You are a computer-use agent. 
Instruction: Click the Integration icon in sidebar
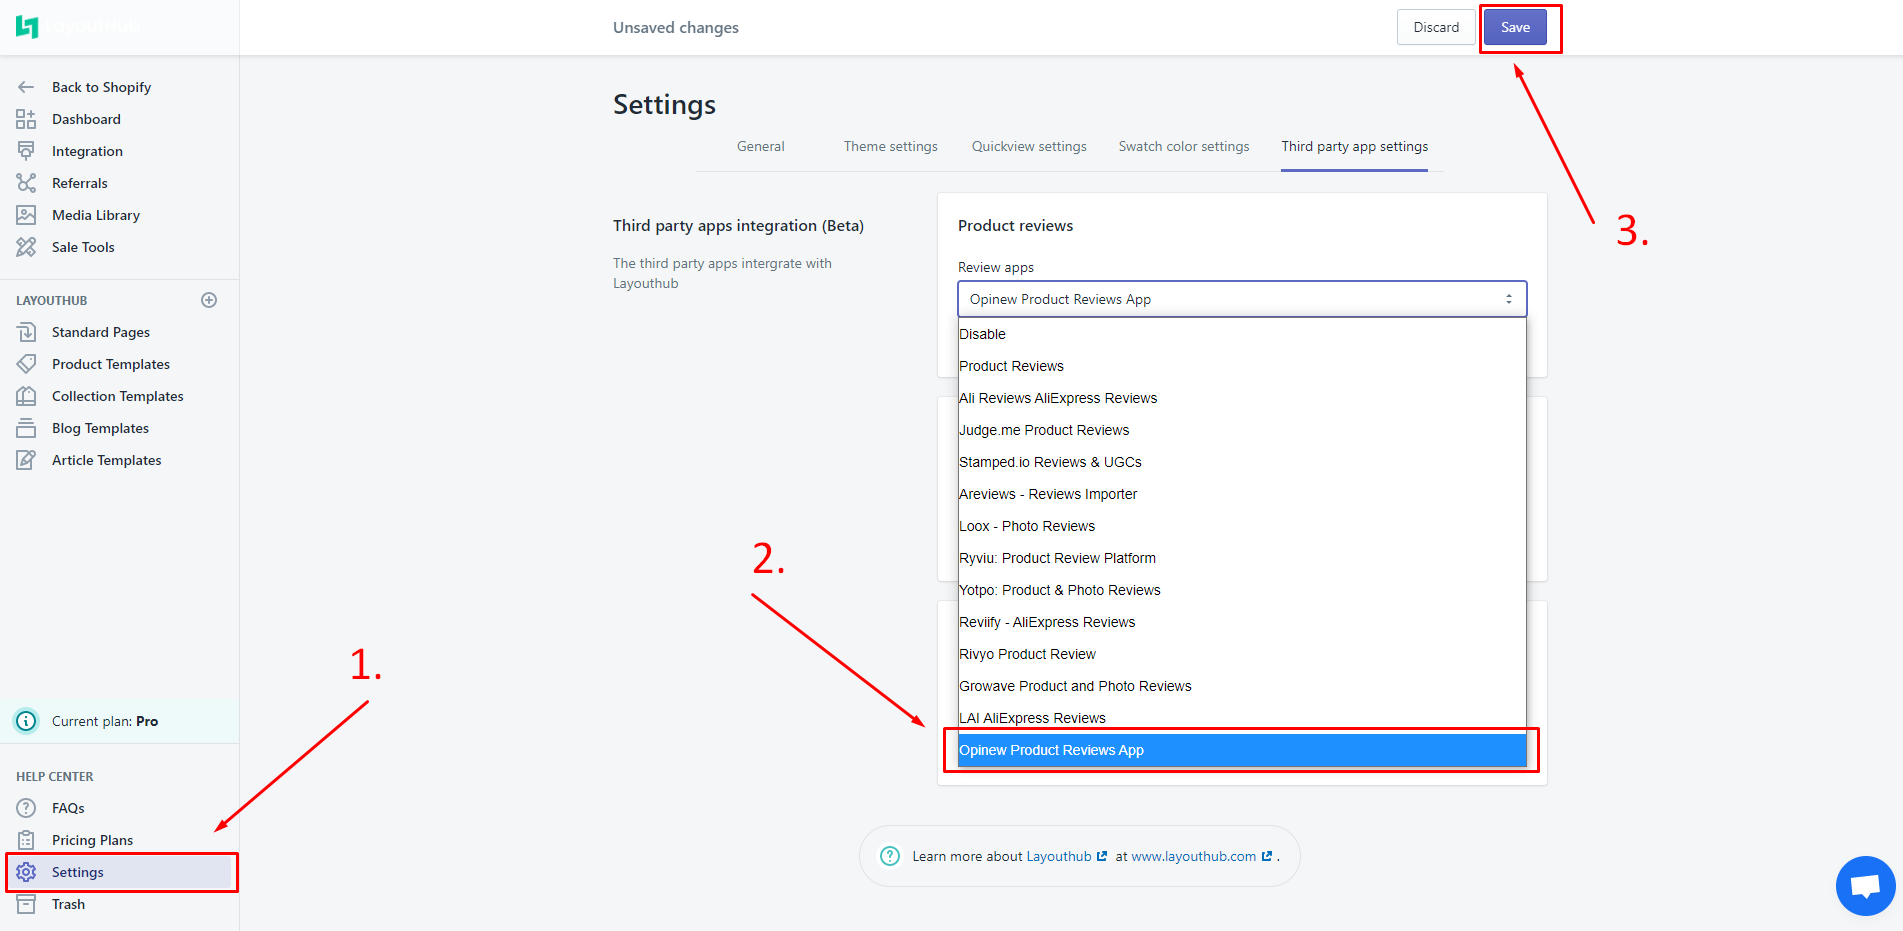point(26,151)
